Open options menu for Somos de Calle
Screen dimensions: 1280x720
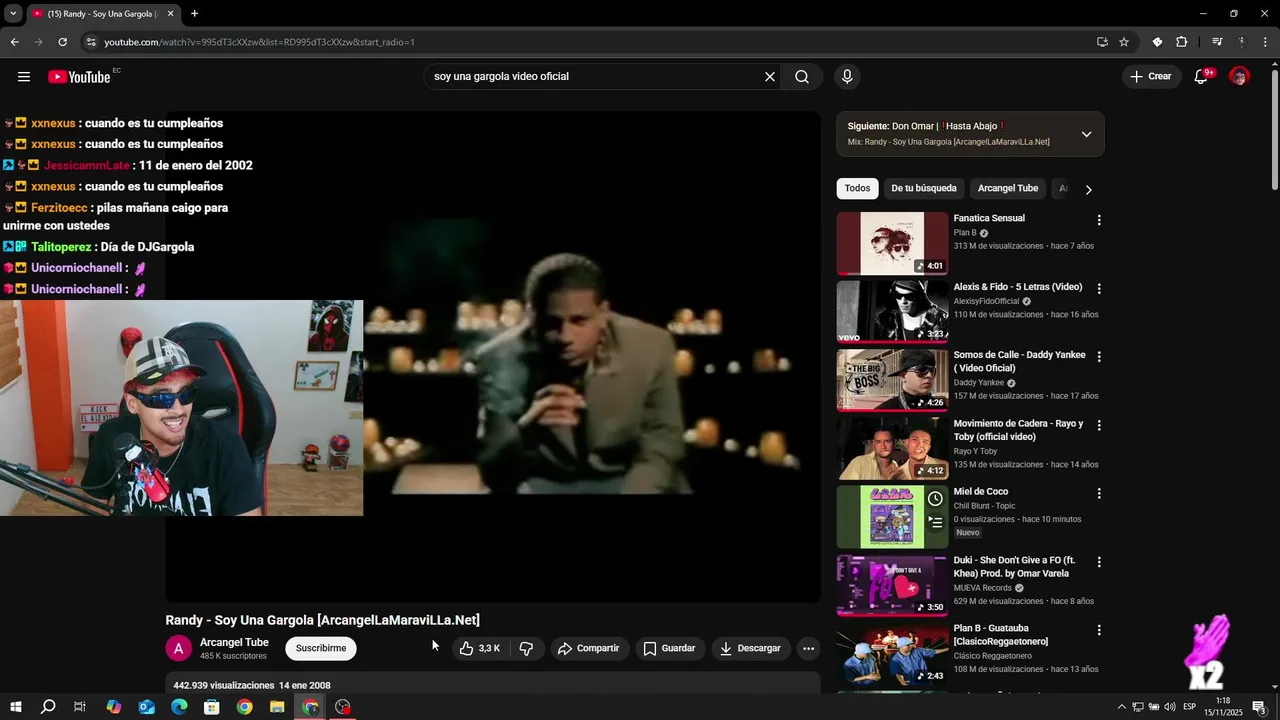click(x=1099, y=357)
